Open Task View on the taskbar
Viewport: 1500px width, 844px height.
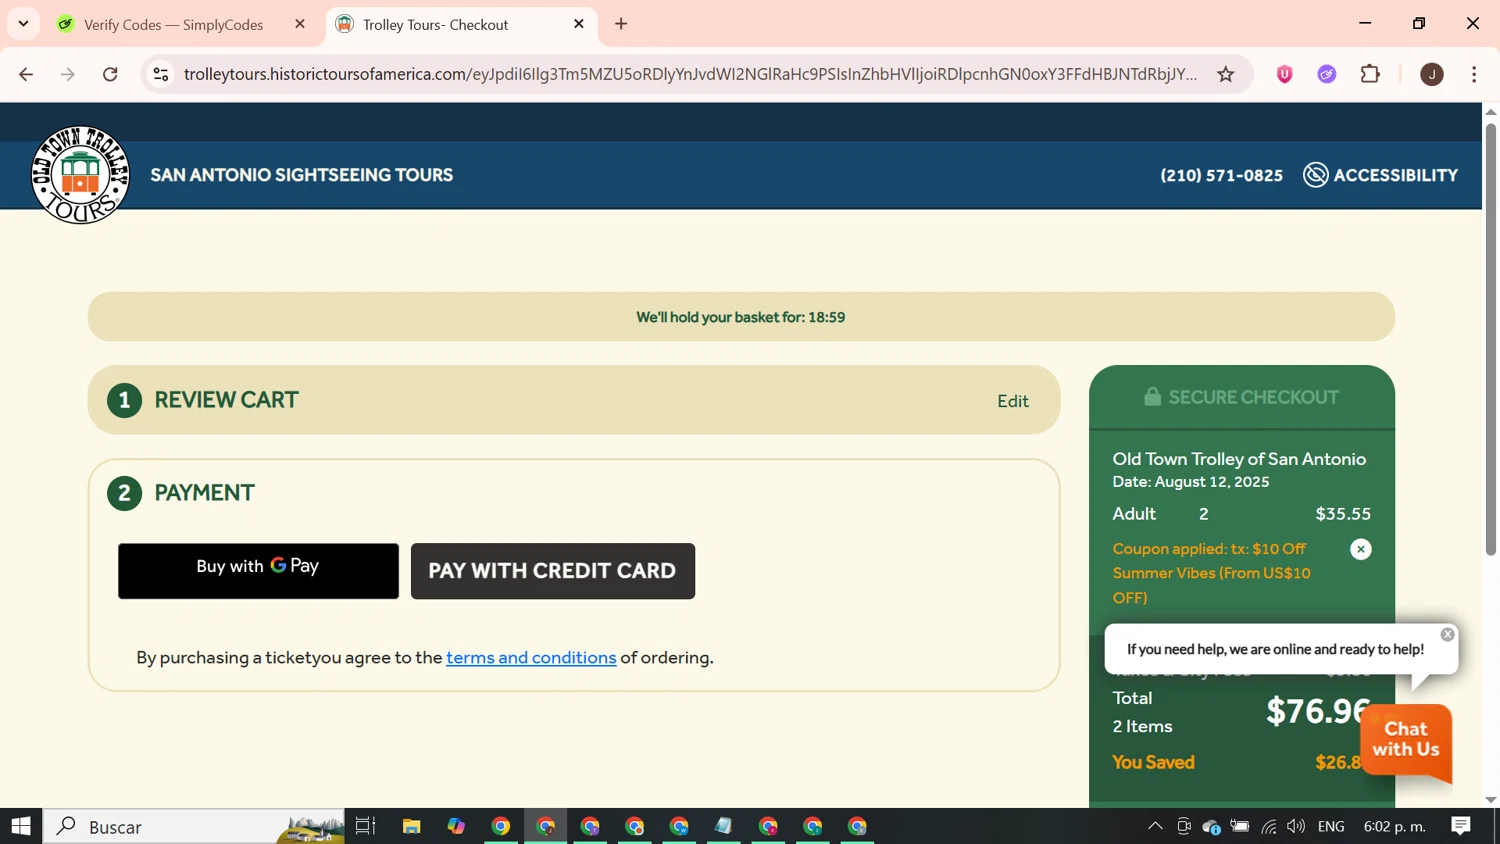(x=366, y=826)
